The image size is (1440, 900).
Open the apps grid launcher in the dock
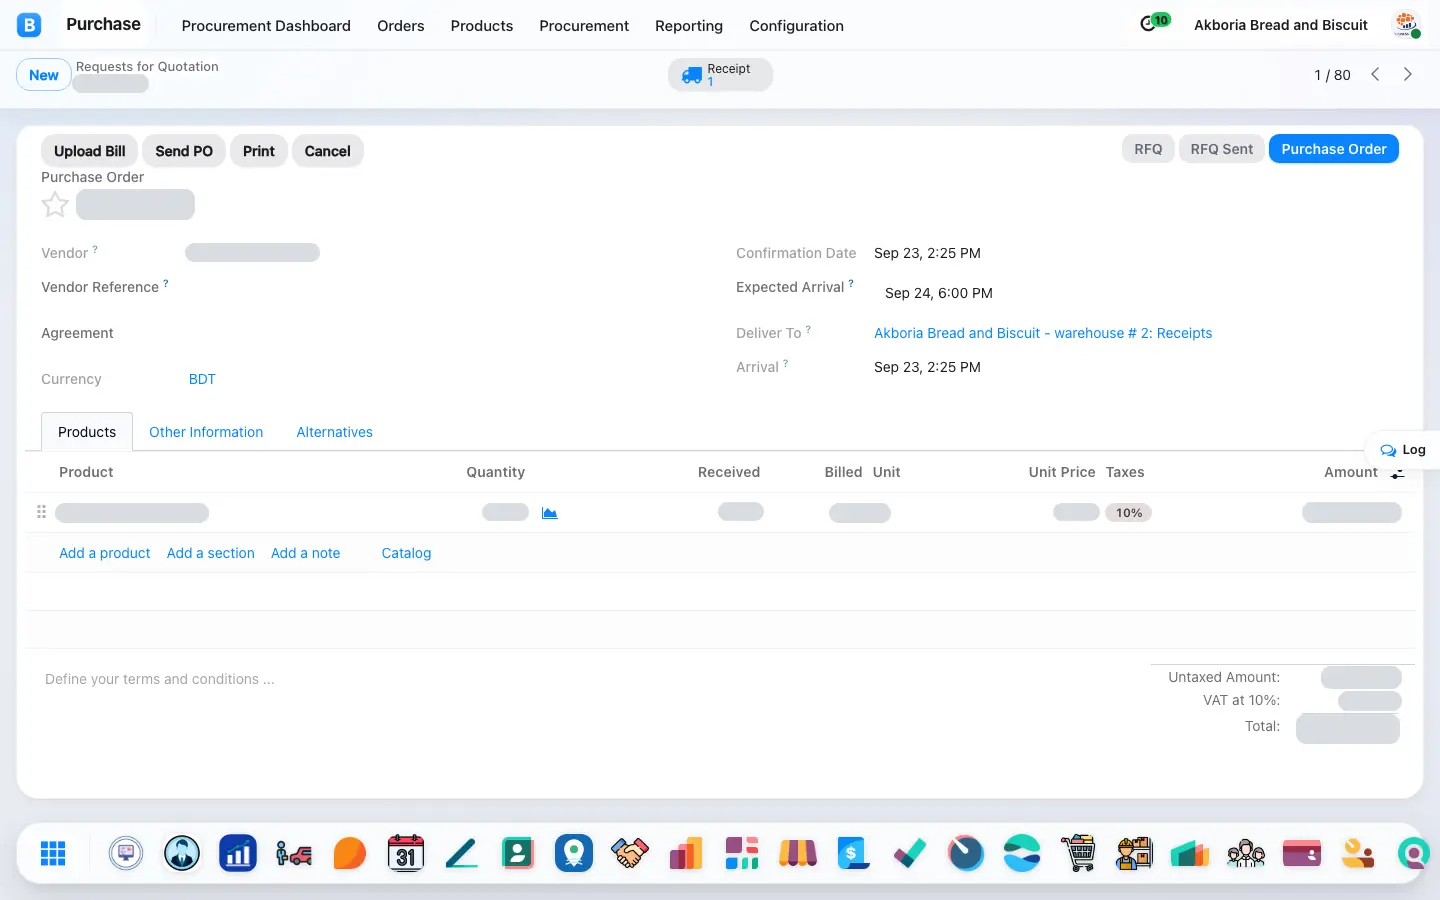click(x=53, y=853)
